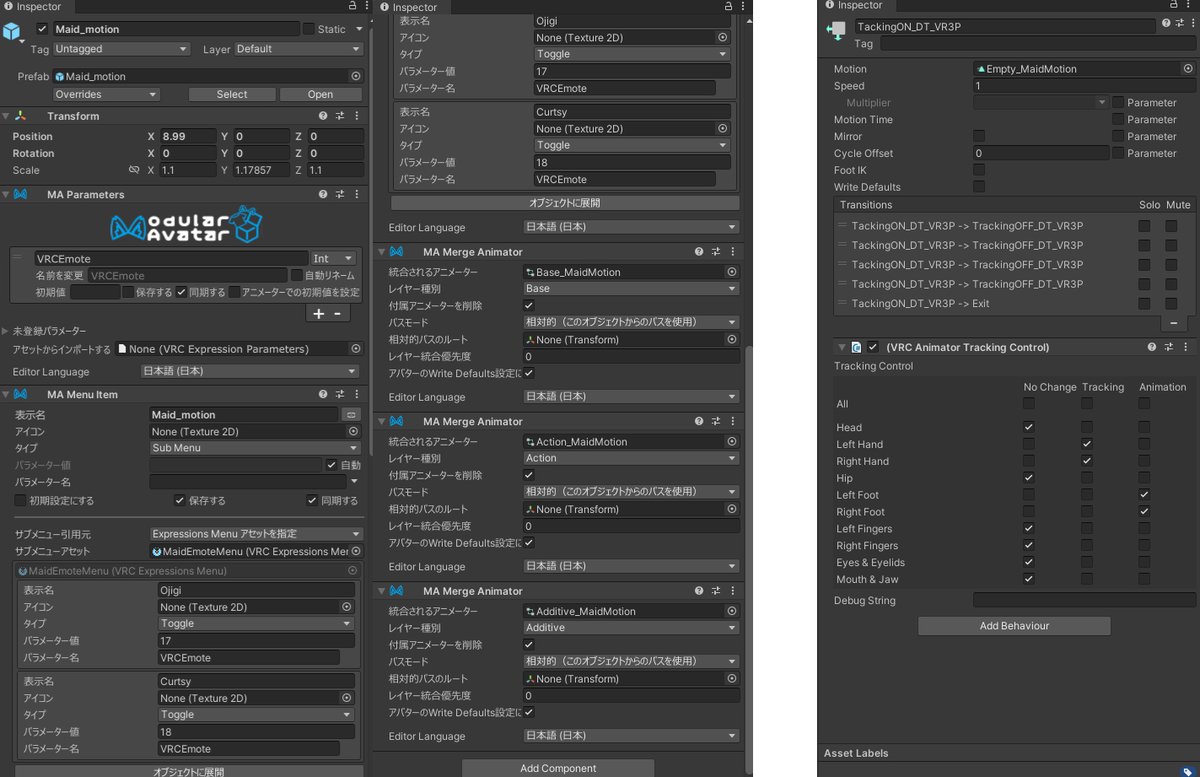Open the prefab Overrides dropdown
The width and height of the screenshot is (1200, 777).
(107, 94)
